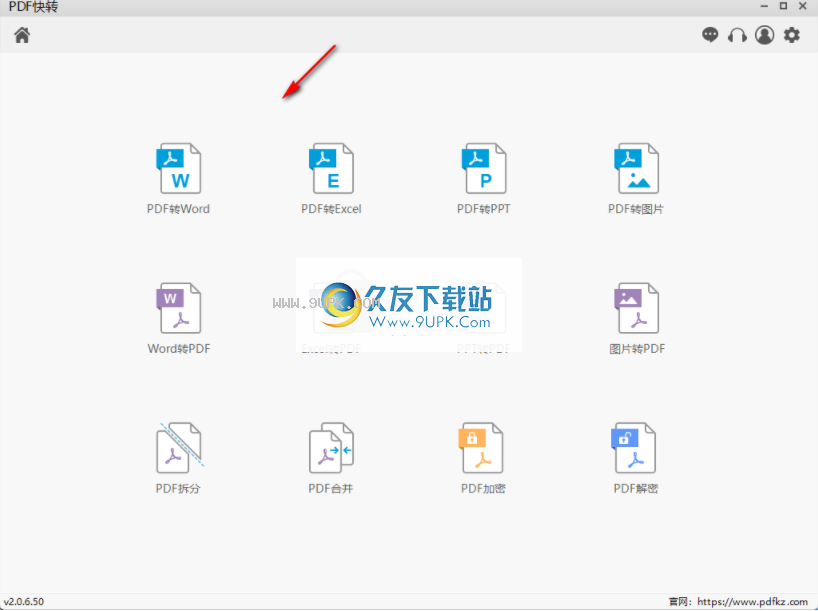
Task: Click the version number v2.0.6.50
Action: tap(24, 602)
